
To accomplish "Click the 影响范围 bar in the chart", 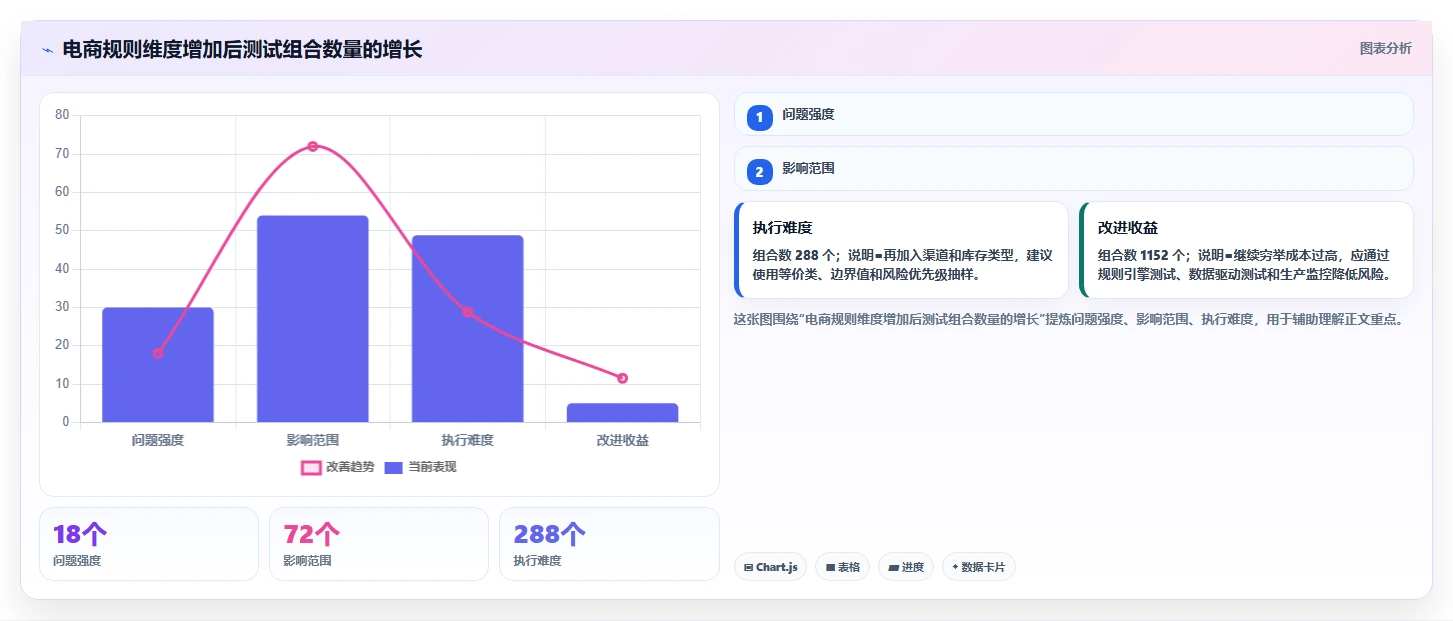I will coord(313,319).
